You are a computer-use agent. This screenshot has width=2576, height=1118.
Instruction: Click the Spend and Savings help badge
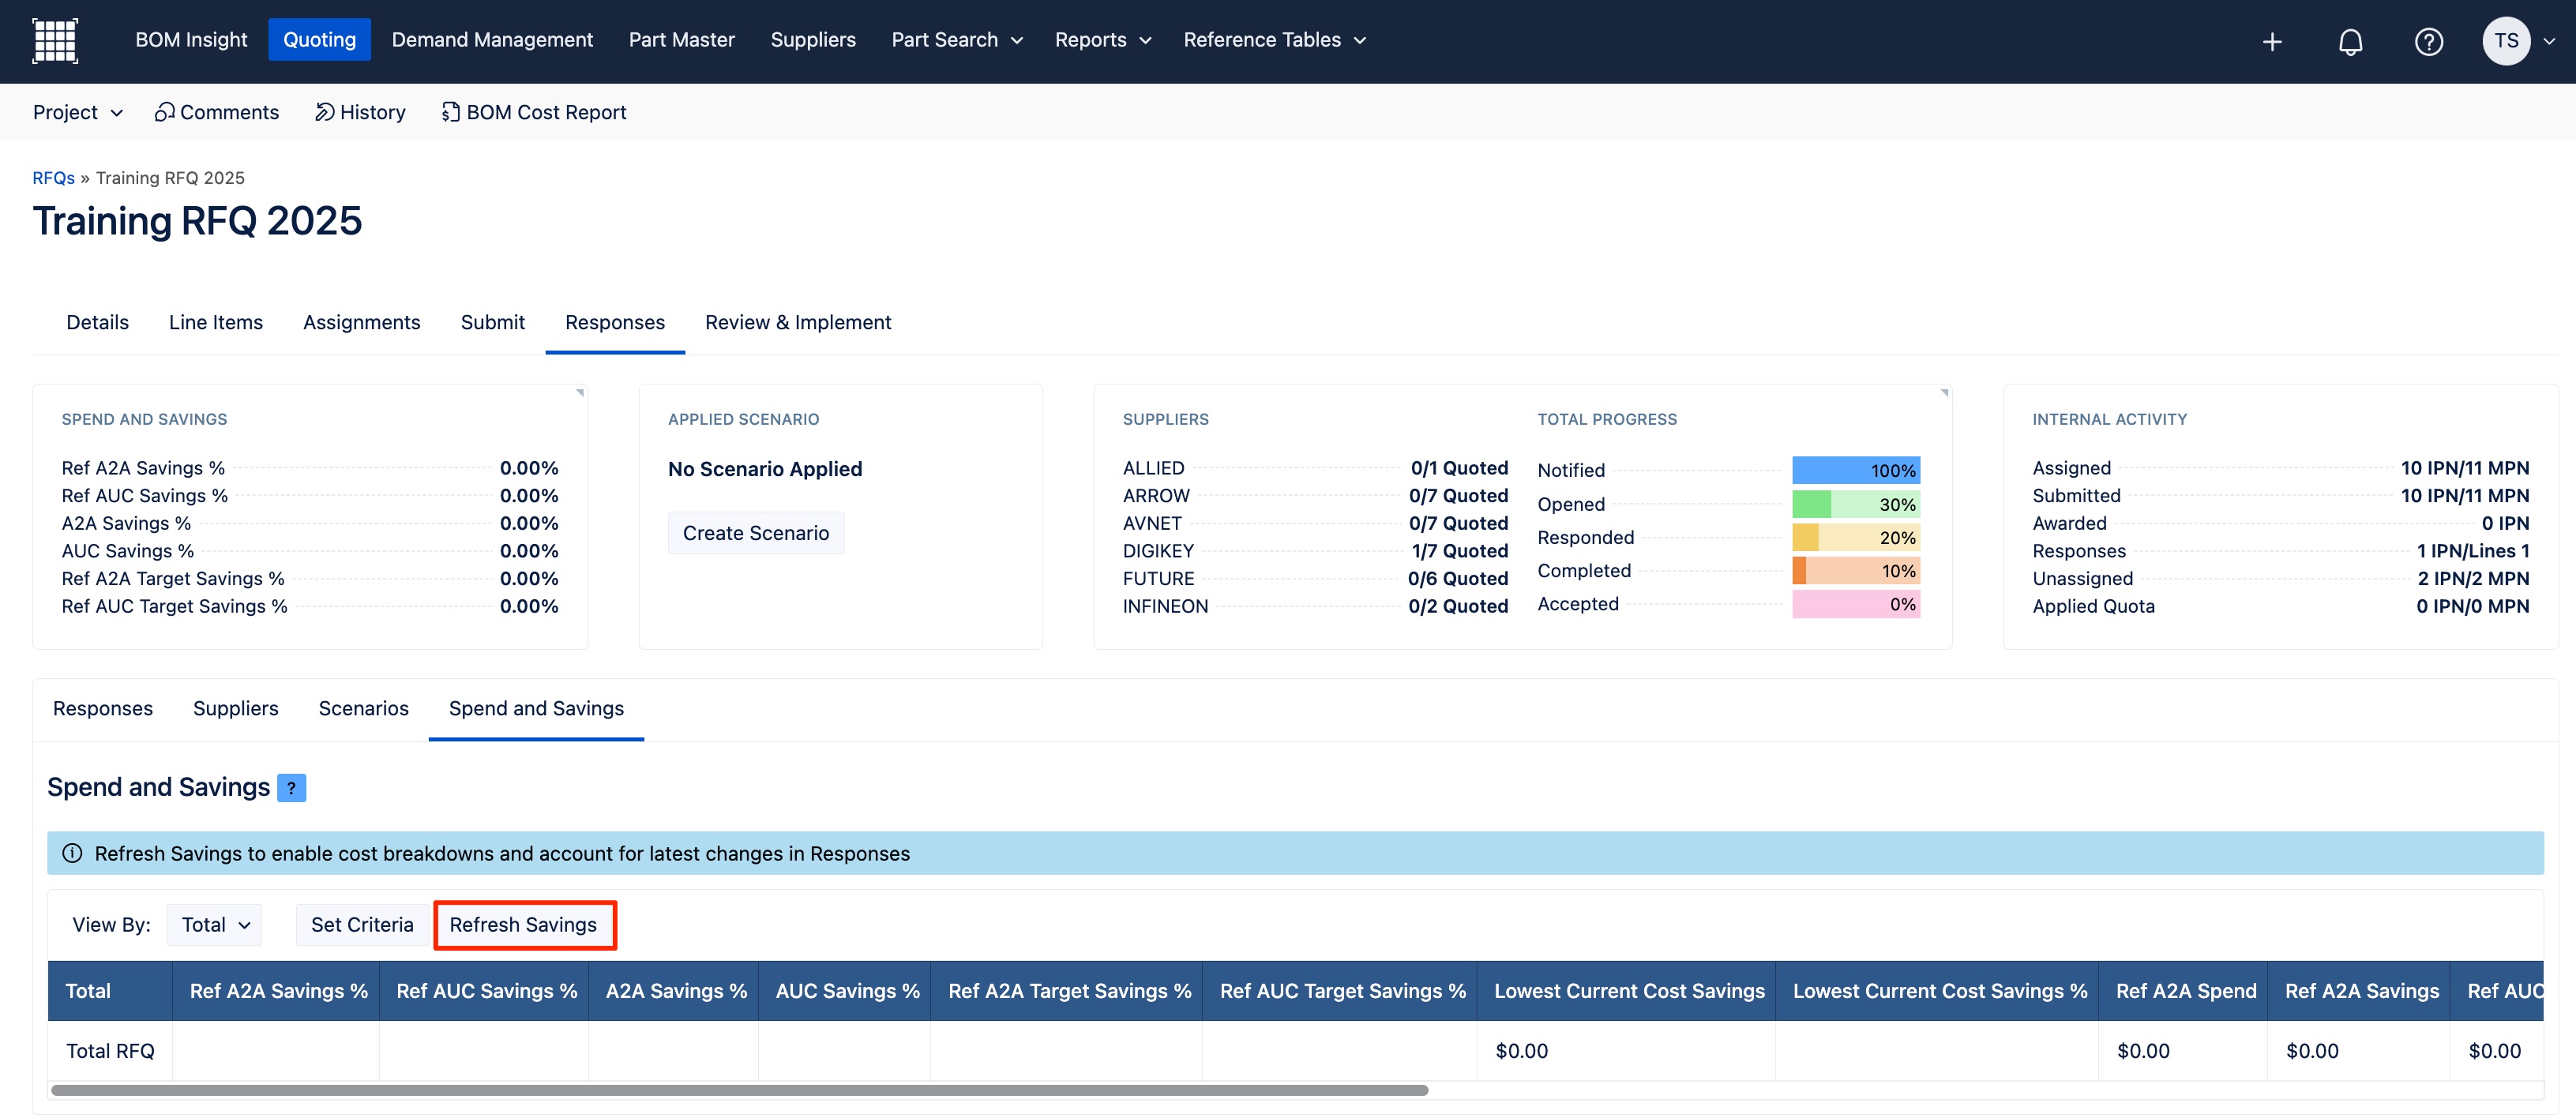coord(291,788)
